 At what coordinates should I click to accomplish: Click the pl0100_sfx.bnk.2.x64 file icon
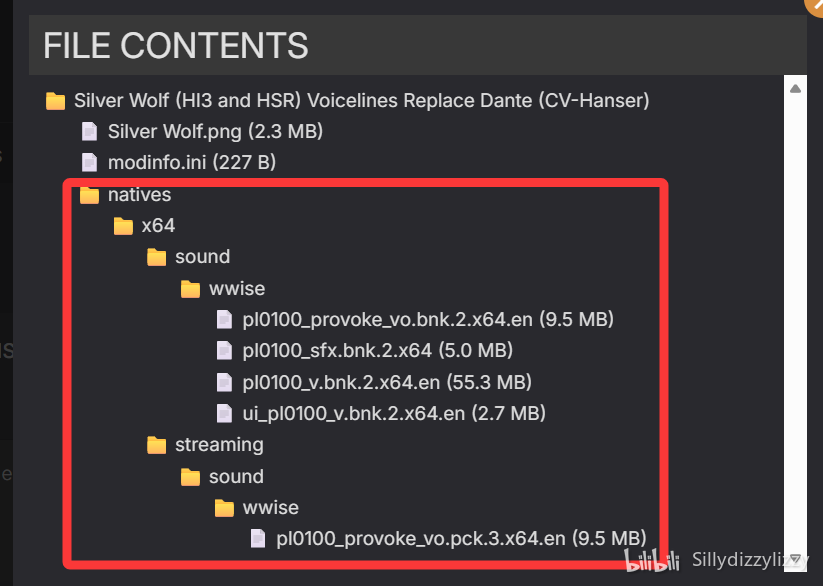[225, 350]
